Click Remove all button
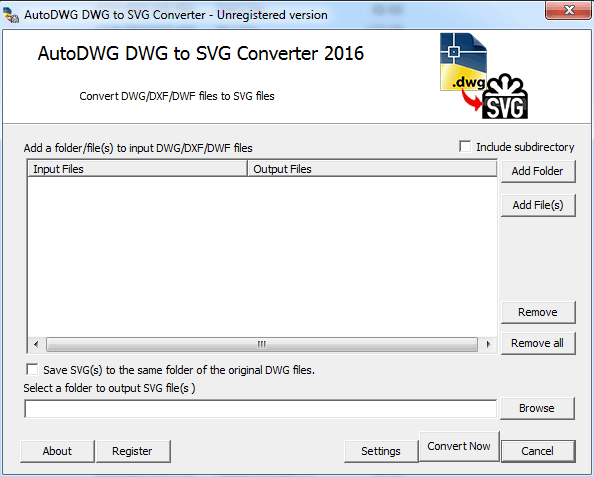The image size is (594, 477). click(538, 343)
